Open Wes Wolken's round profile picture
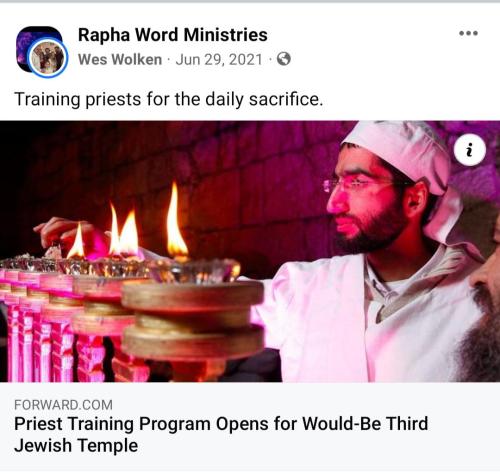This screenshot has height=474, width=500. (x=48, y=58)
